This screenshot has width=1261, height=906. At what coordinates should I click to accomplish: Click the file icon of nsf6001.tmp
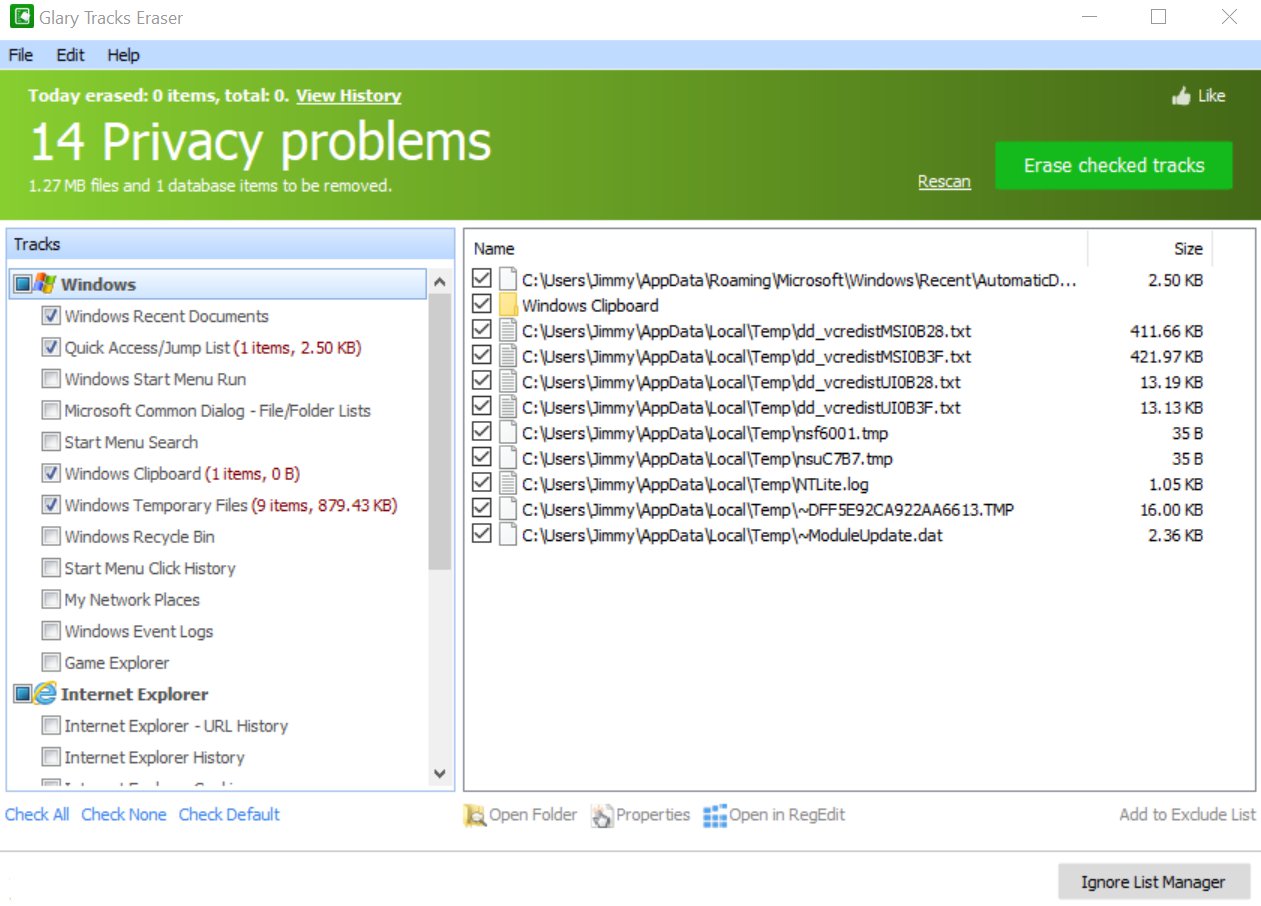(x=508, y=433)
